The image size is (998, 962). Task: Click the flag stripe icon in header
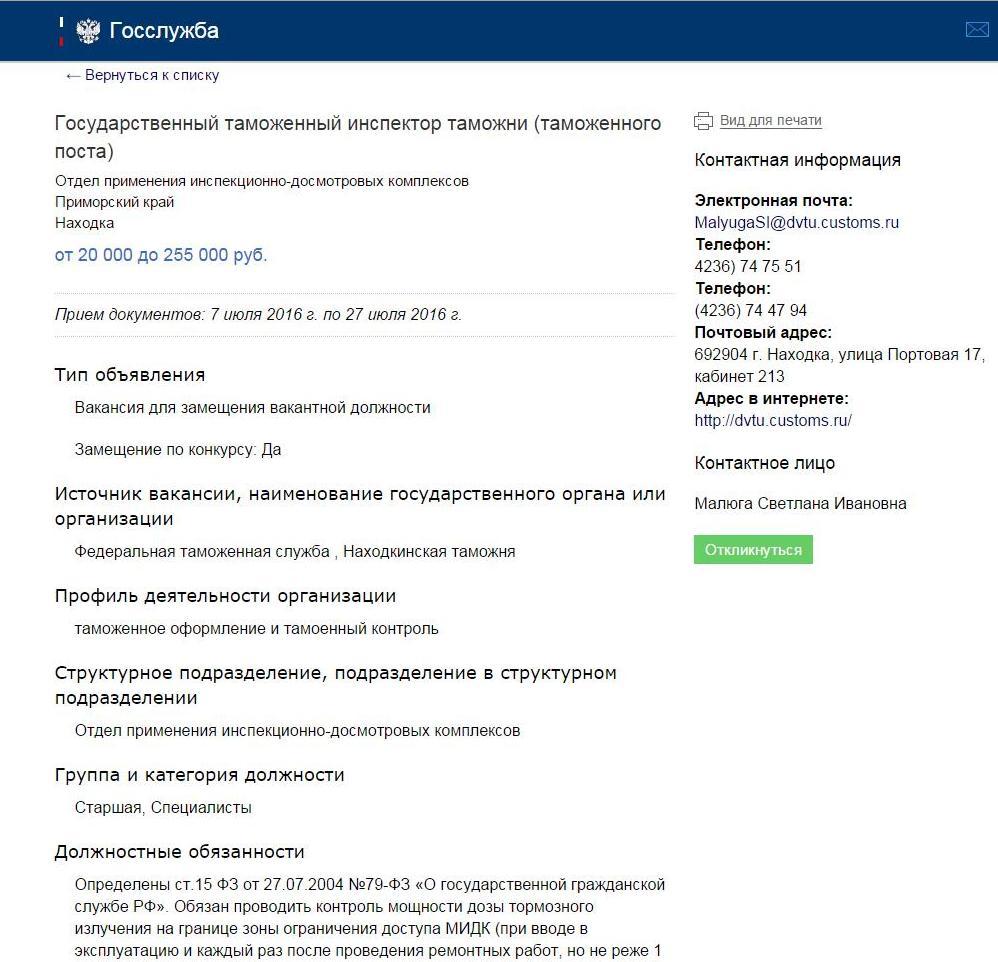62,31
